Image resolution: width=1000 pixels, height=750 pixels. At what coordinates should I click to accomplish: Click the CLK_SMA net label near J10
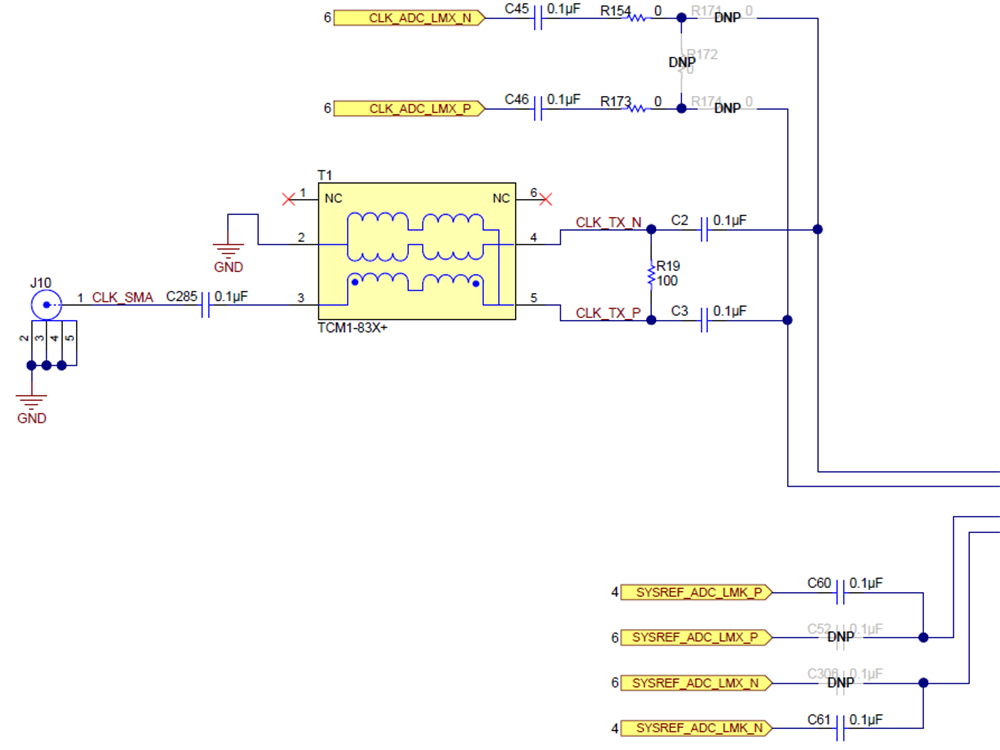coord(122,297)
